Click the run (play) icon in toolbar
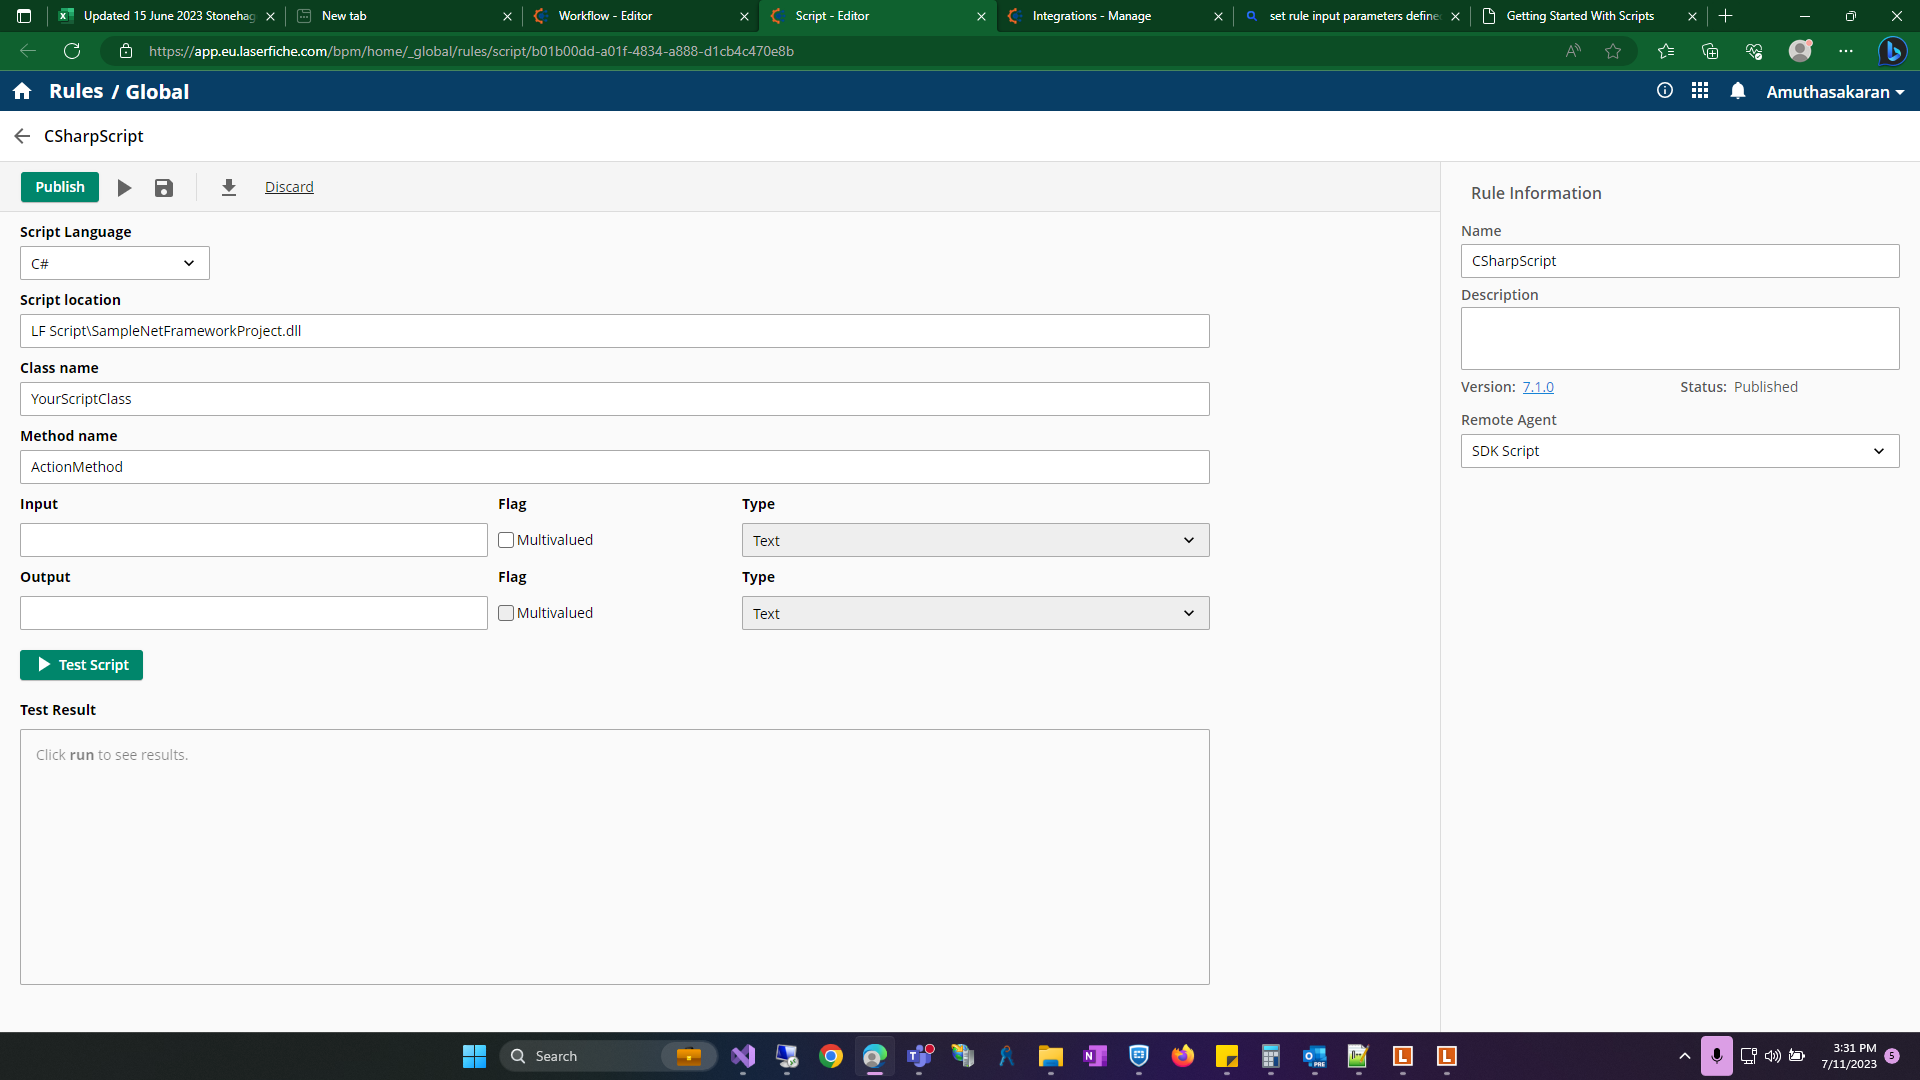The image size is (1920, 1080). coord(124,188)
